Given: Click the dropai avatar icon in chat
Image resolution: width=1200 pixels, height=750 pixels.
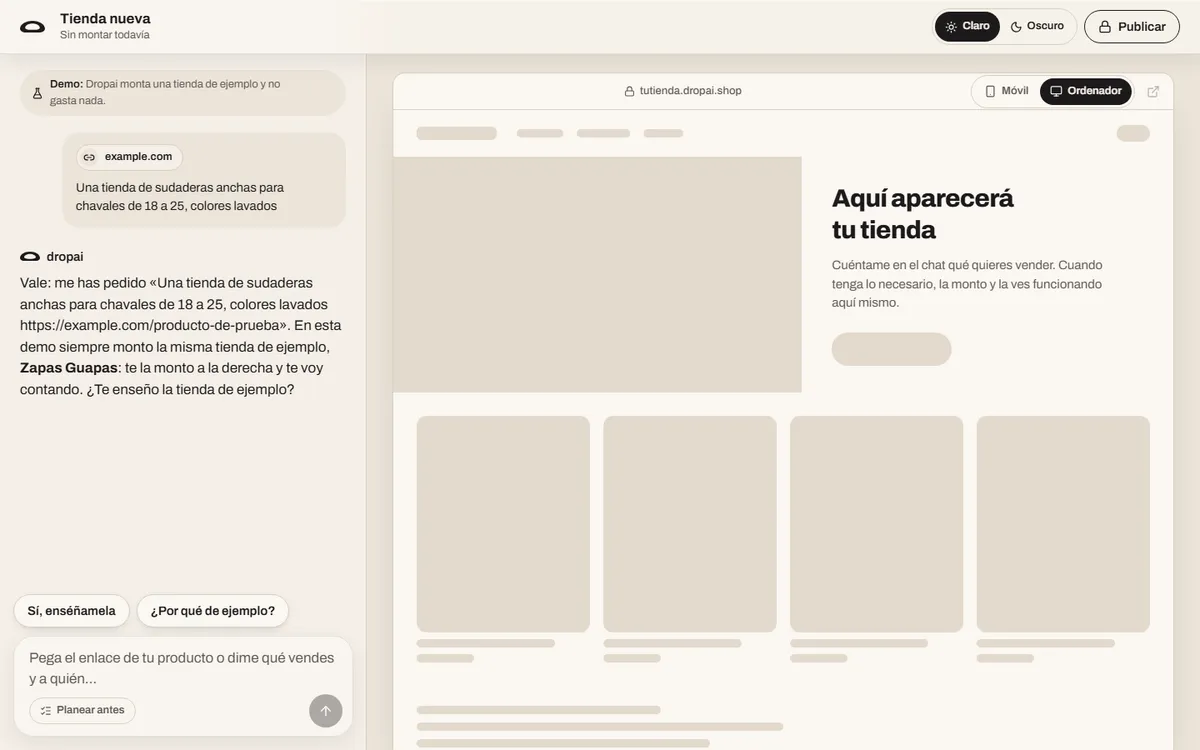Looking at the screenshot, I should 30,257.
